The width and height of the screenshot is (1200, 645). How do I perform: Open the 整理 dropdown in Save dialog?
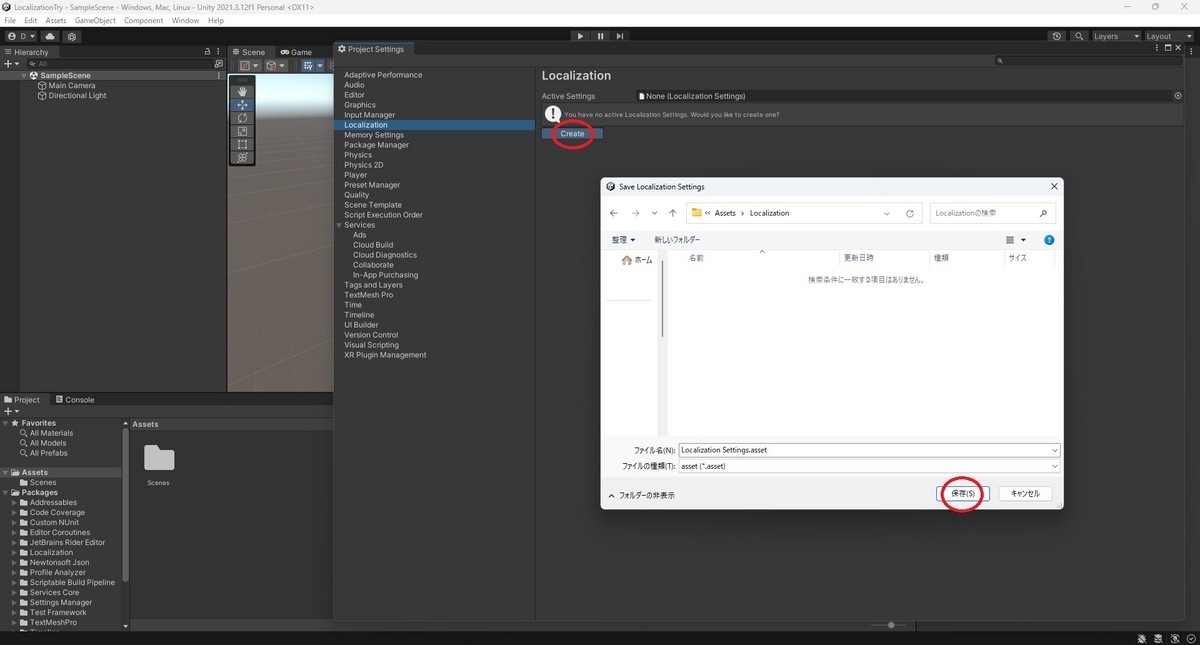[623, 240]
